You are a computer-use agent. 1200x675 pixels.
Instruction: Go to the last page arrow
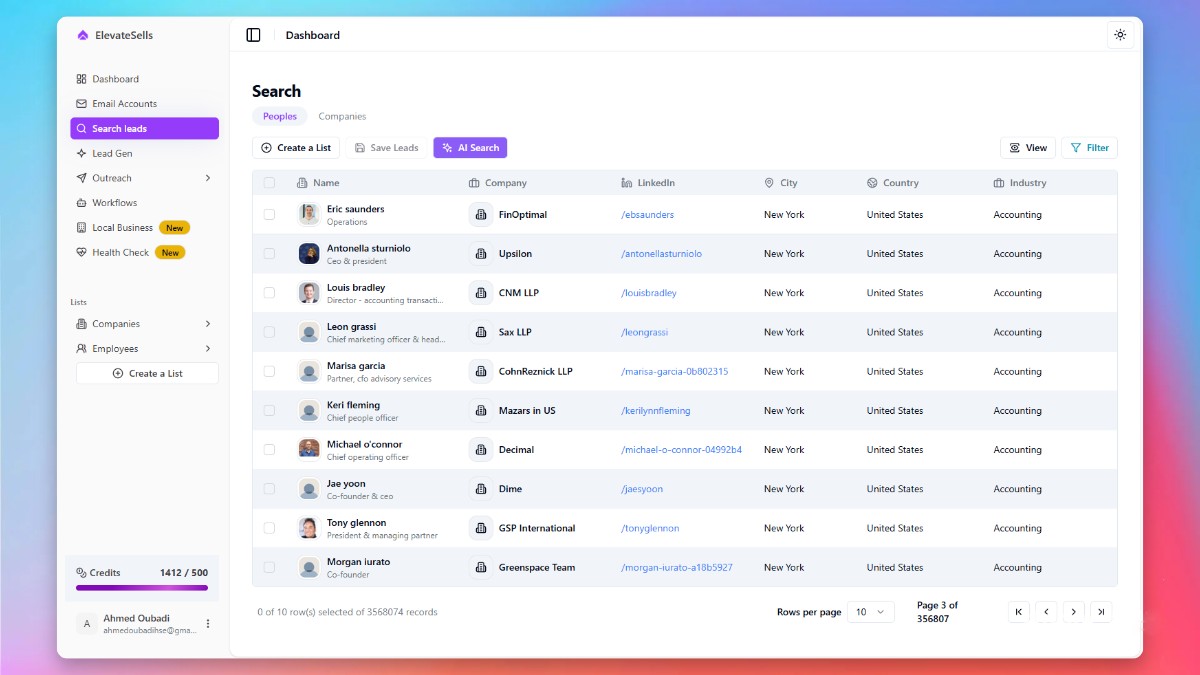pos(1101,612)
